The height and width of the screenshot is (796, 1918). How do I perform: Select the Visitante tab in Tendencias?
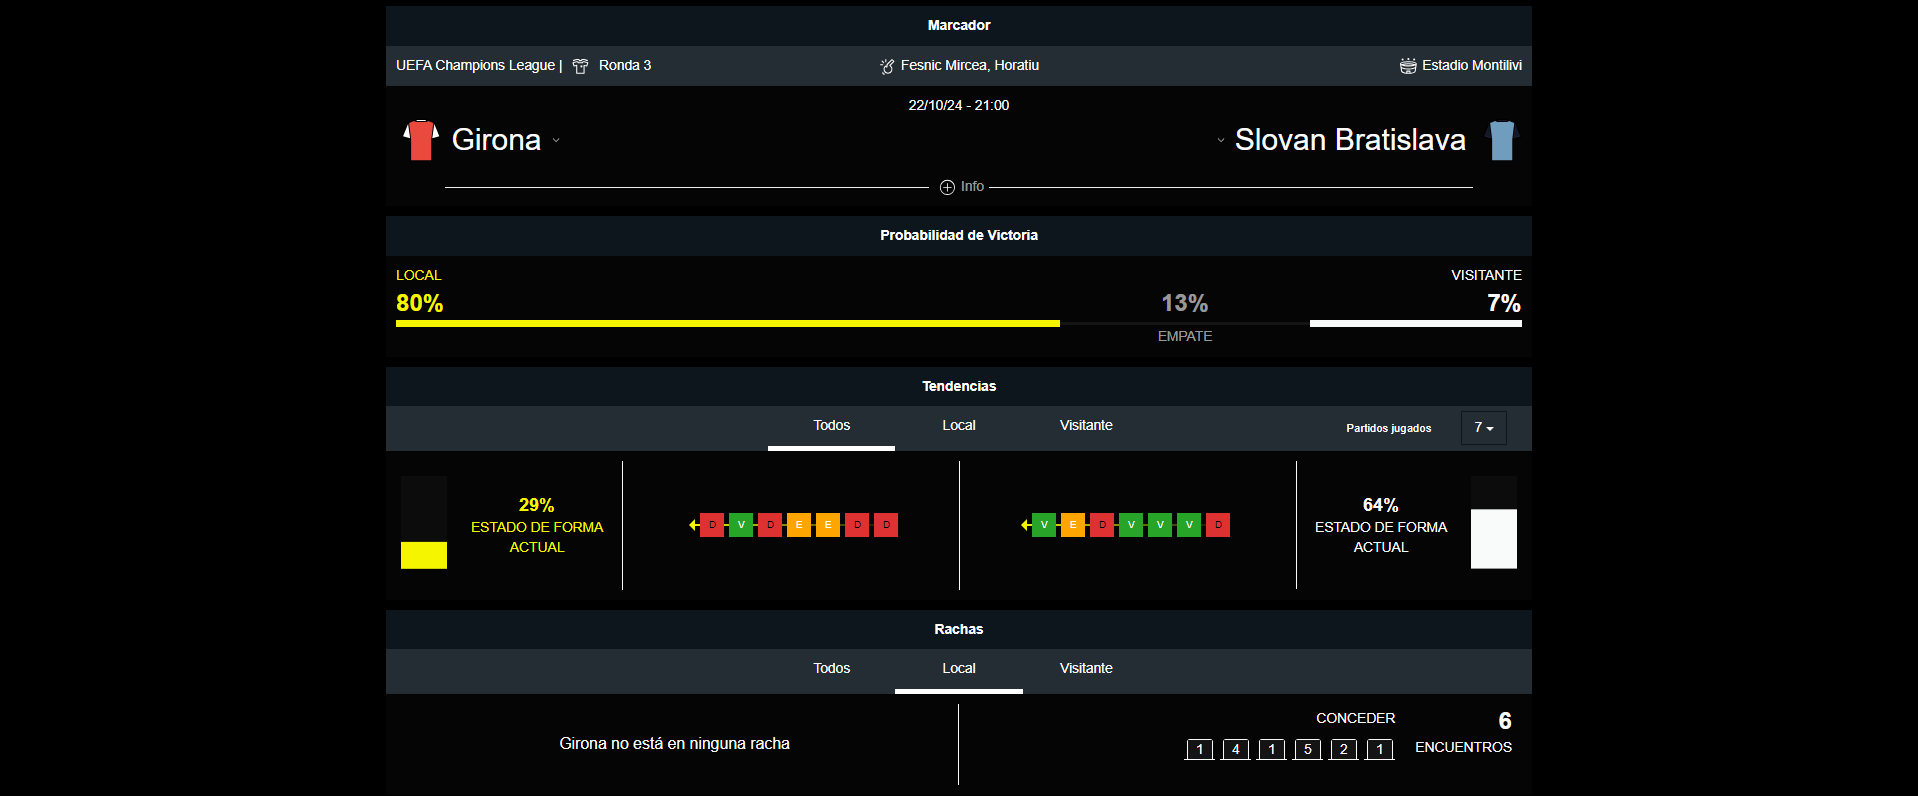click(x=1086, y=426)
